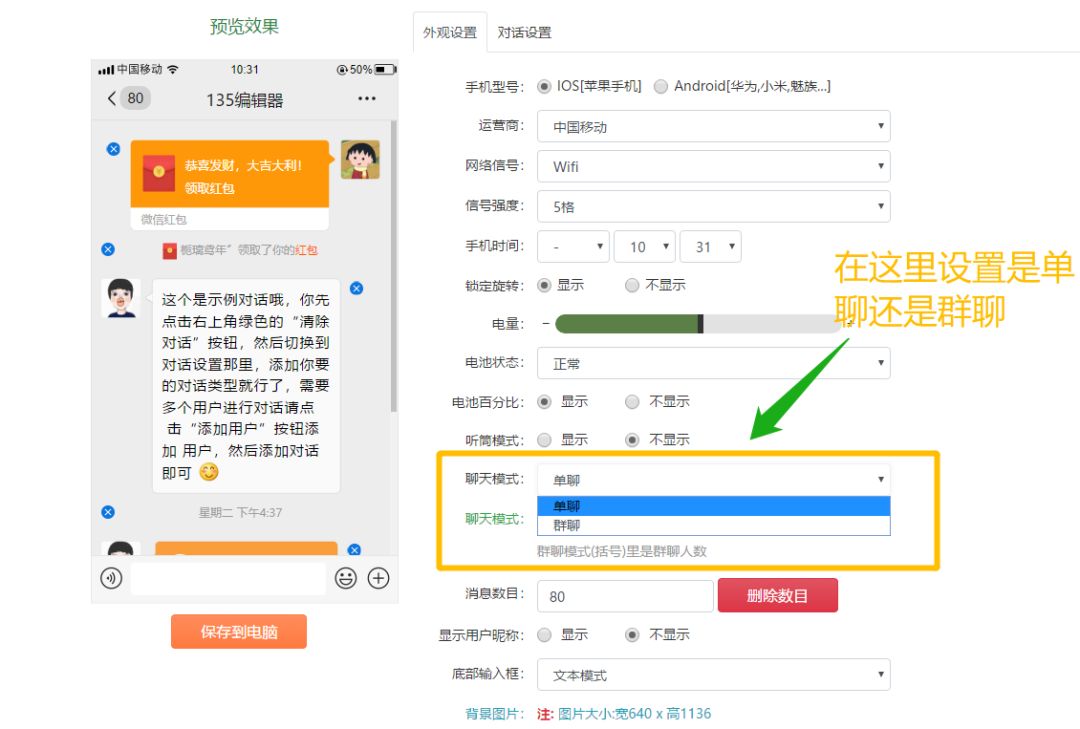Open the 聊天模式 dropdown showing 单聊
1080x729 pixels.
point(714,480)
